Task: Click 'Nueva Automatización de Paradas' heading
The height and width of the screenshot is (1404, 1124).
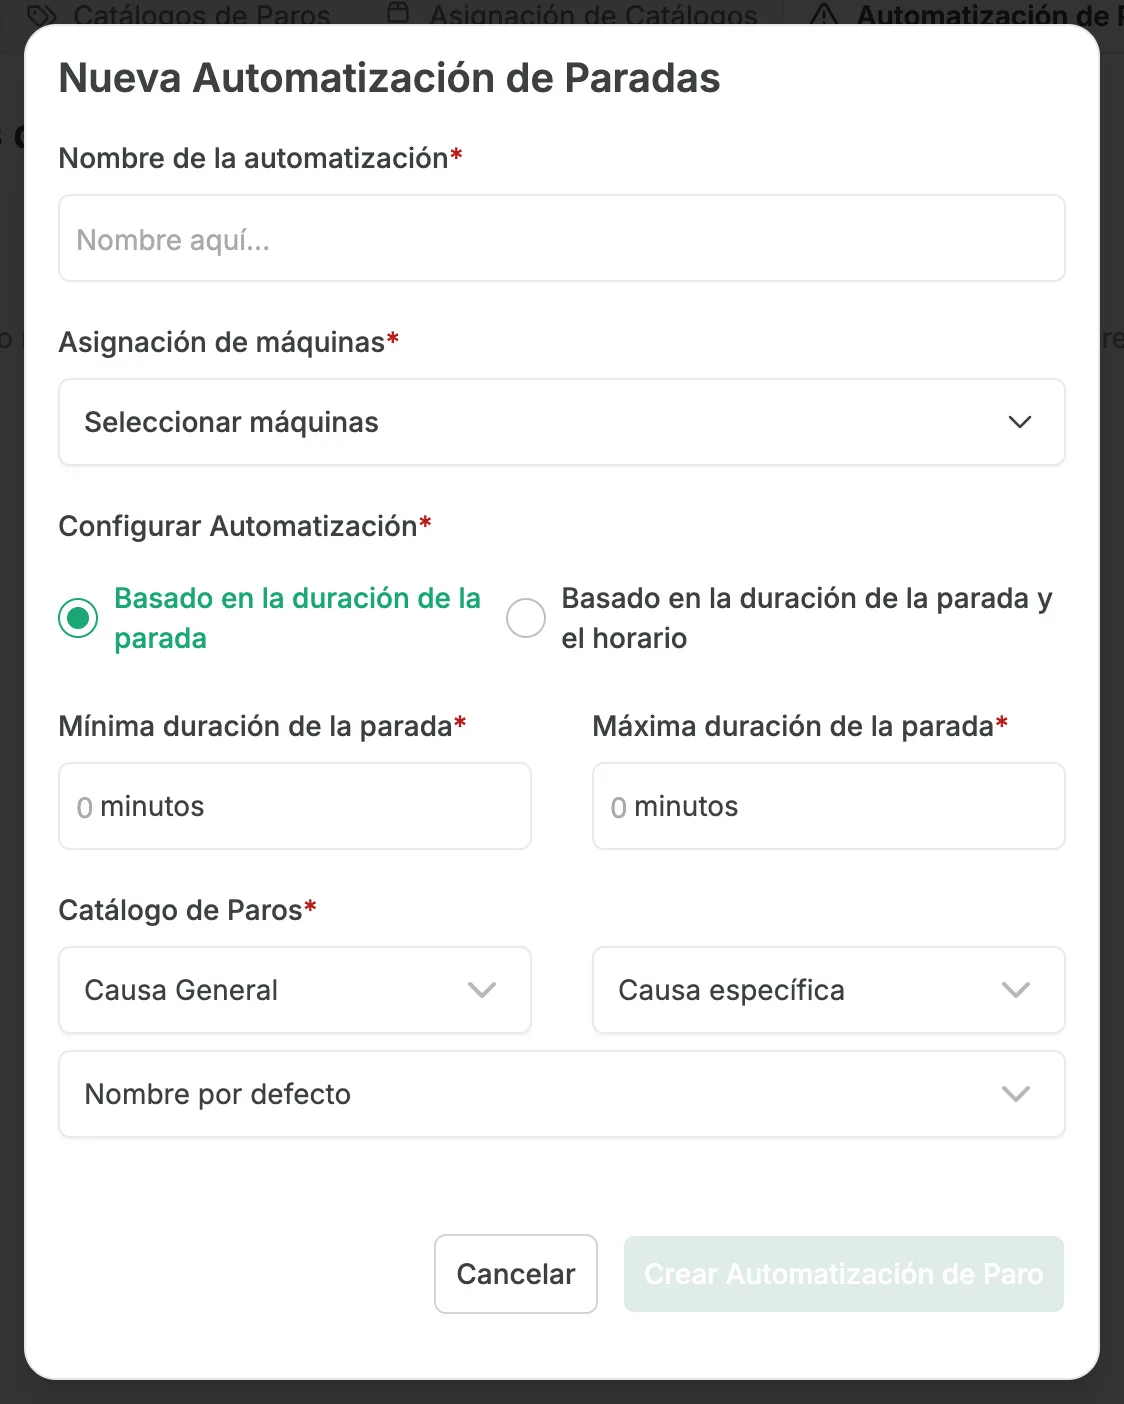Action: (x=389, y=78)
